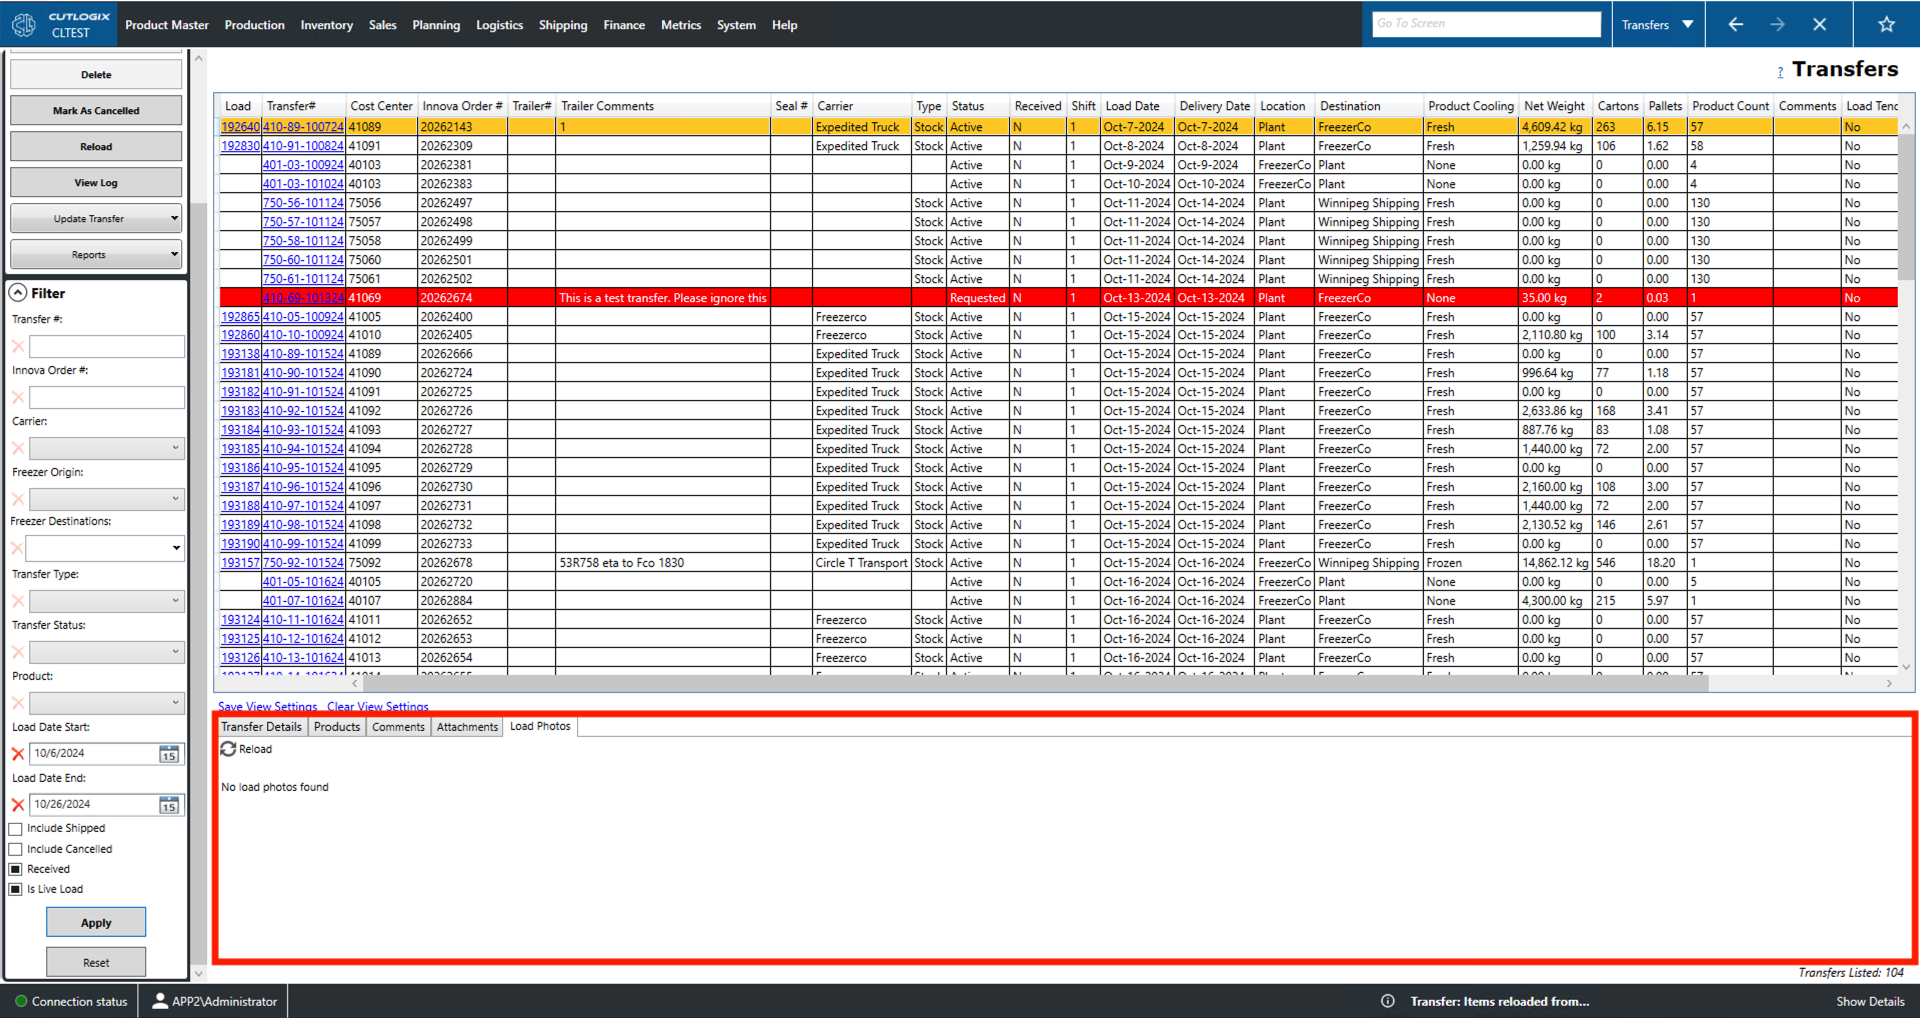This screenshot has width=1920, height=1018.
Task: Open the Logistics menu
Action: [x=499, y=24]
